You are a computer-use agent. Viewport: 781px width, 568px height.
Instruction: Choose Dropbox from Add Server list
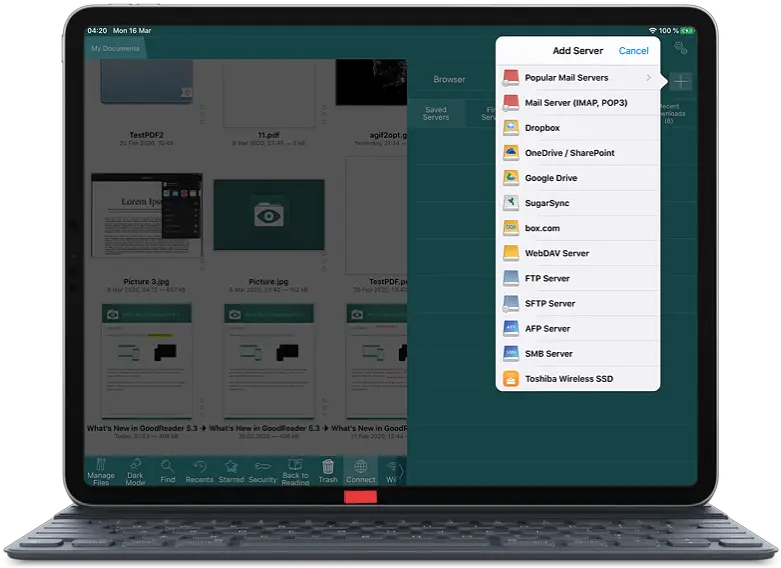pyautogui.click(x=578, y=128)
